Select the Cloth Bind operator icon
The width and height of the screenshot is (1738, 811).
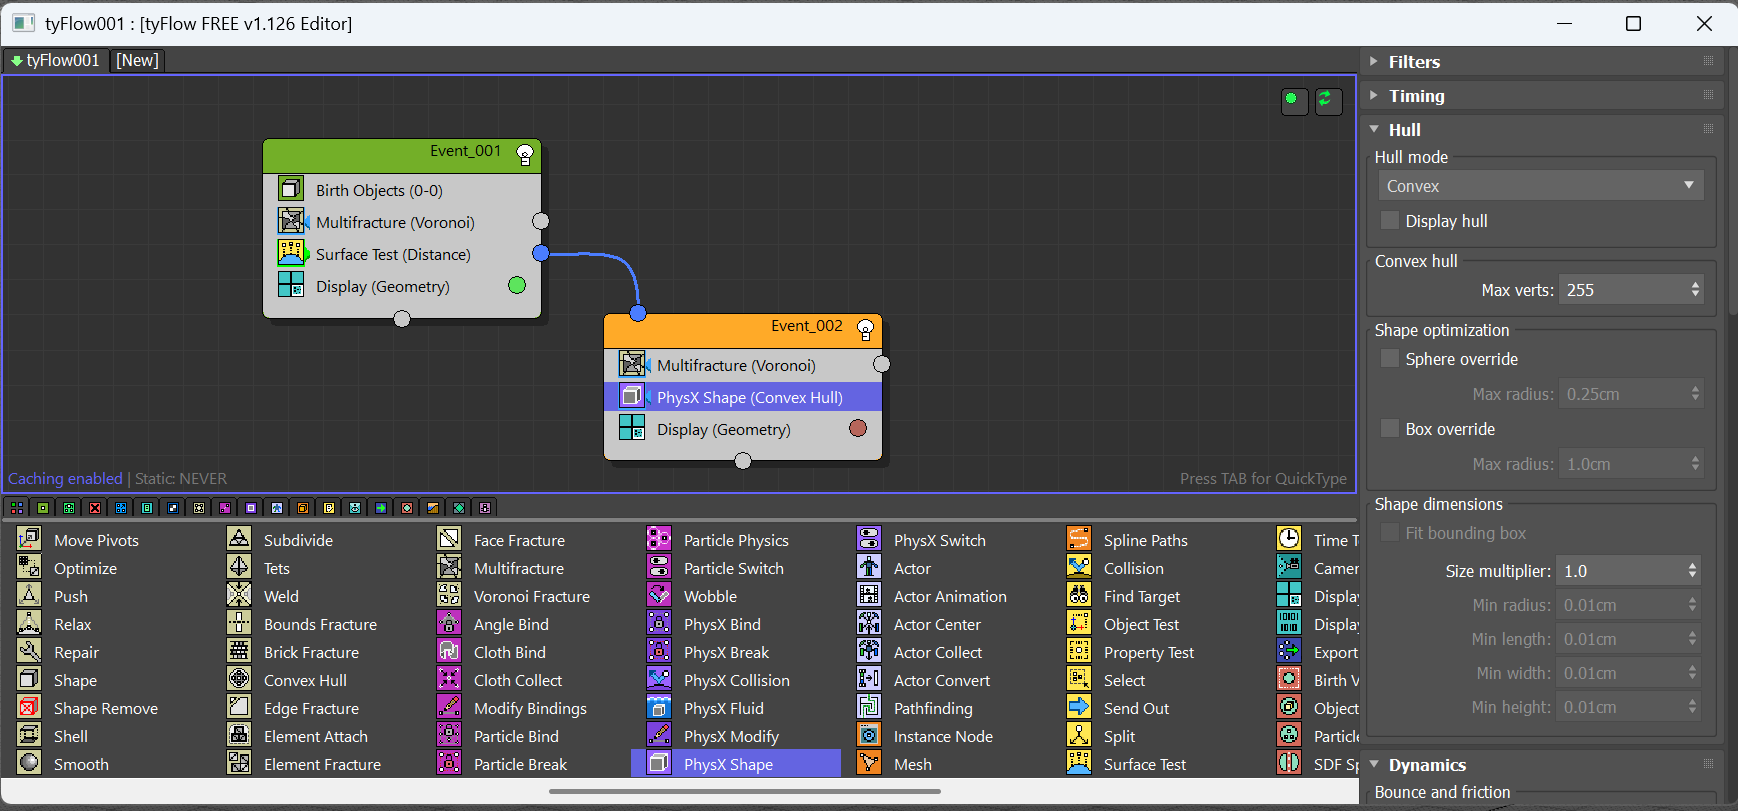click(x=449, y=651)
